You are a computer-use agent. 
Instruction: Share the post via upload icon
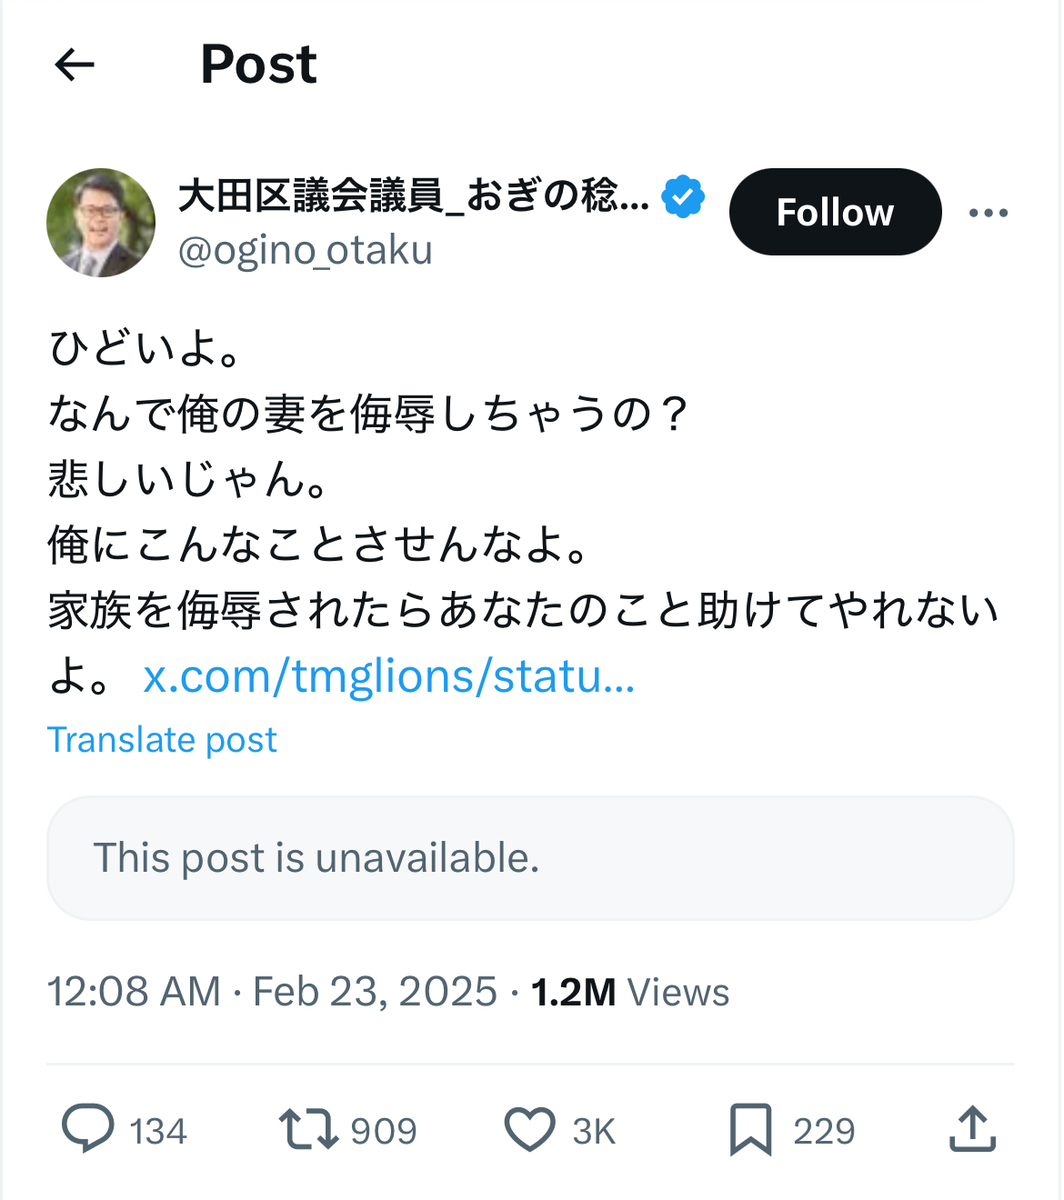970,1130
